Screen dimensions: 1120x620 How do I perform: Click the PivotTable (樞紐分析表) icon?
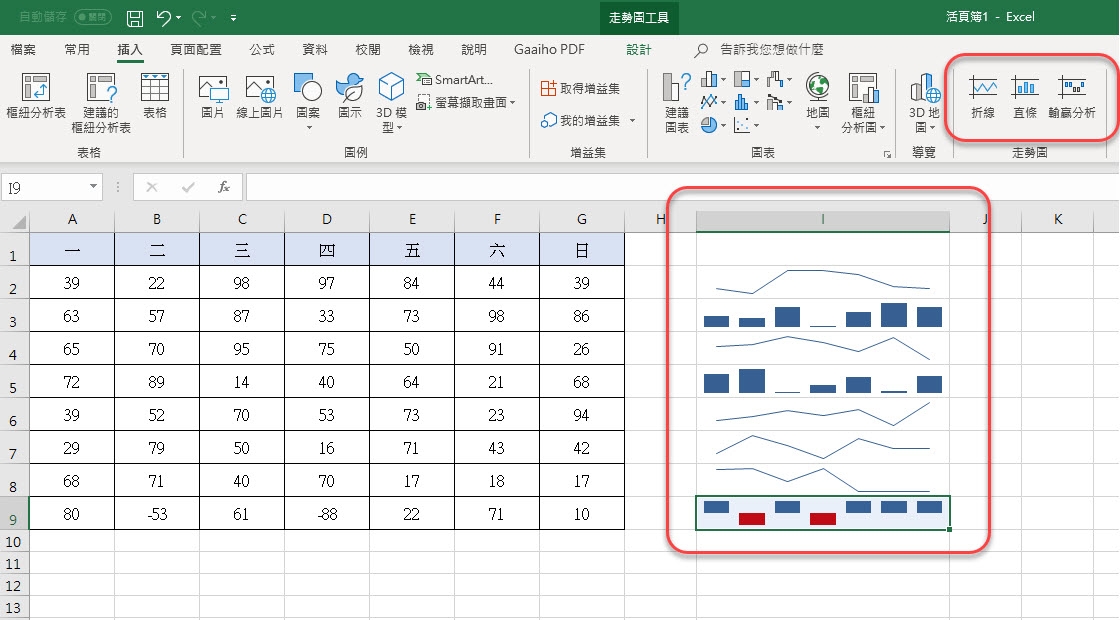36,97
